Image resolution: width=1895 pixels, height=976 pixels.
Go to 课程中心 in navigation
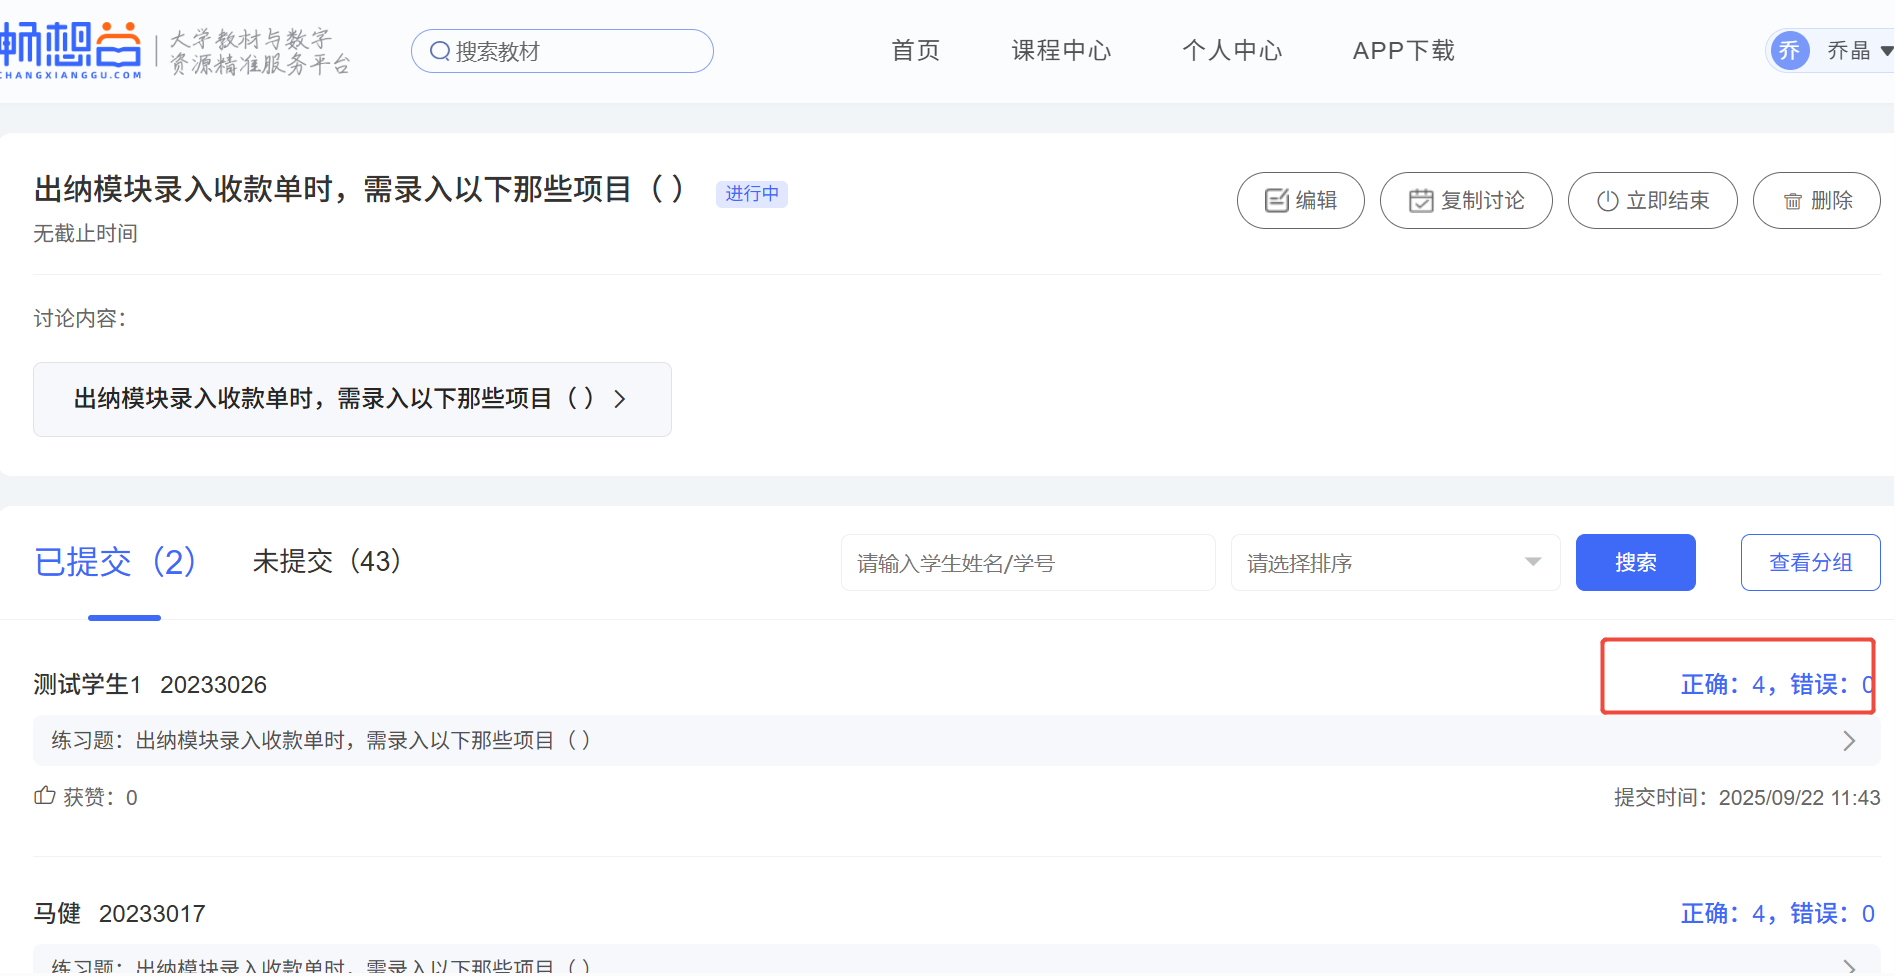1061,51
